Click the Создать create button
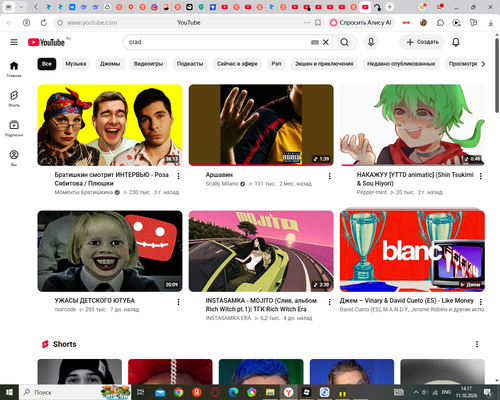Image resolution: width=500 pixels, height=400 pixels. [x=422, y=42]
